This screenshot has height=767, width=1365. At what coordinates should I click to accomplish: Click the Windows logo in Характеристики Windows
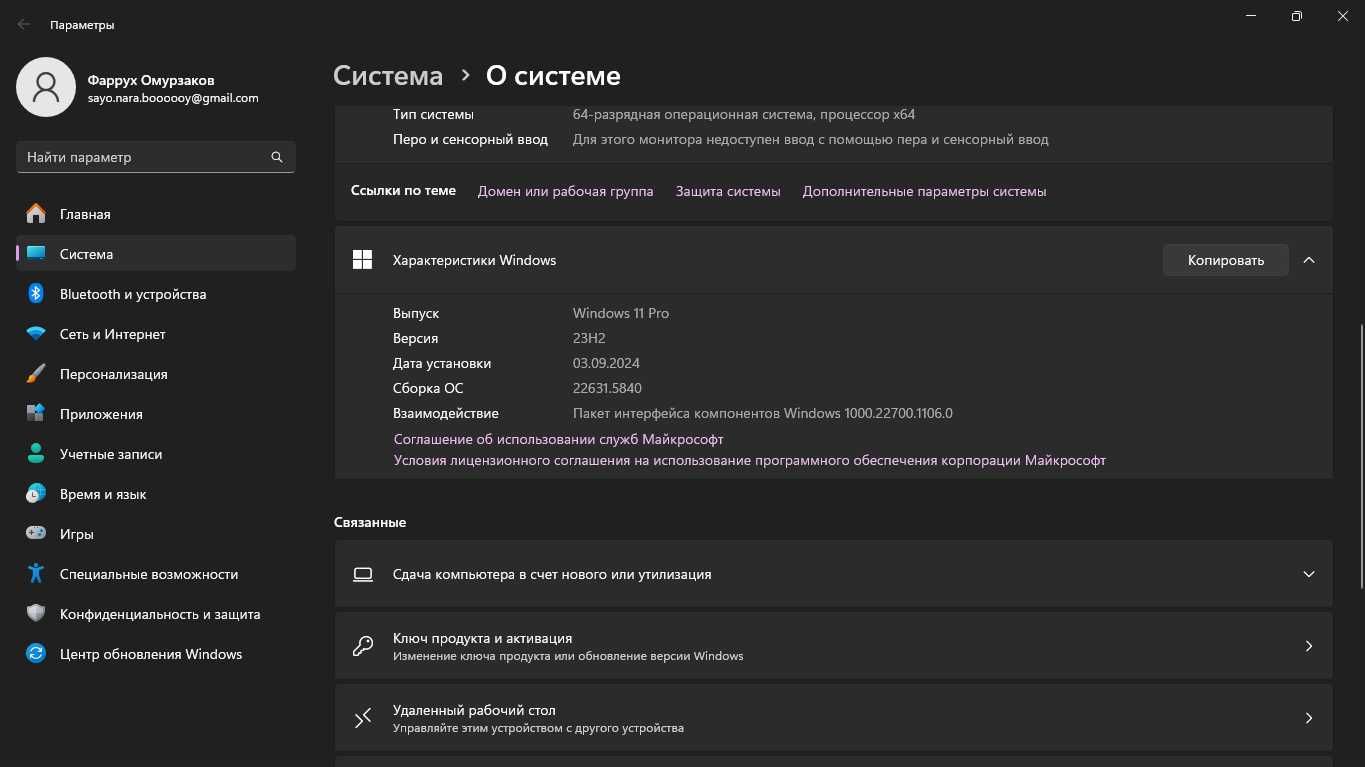pyautogui.click(x=362, y=260)
